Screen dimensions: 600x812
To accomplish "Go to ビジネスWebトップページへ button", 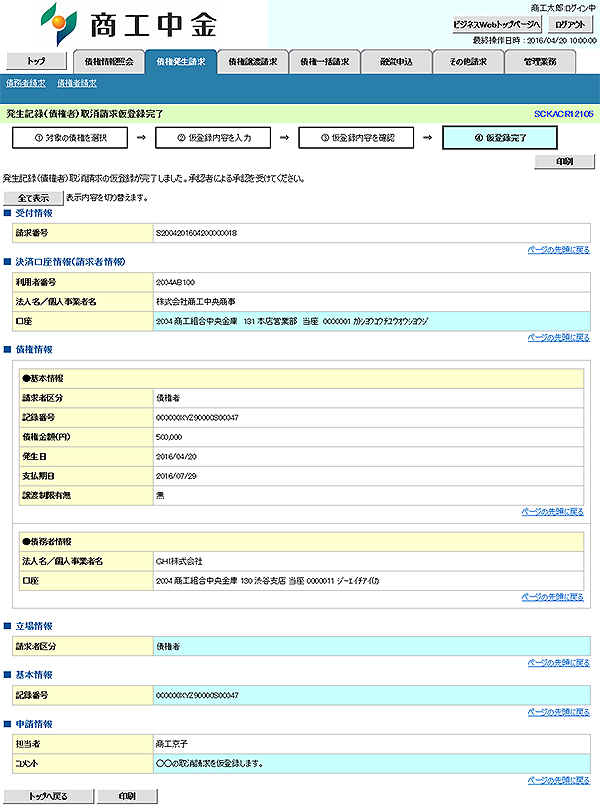I will pyautogui.click(x=497, y=24).
